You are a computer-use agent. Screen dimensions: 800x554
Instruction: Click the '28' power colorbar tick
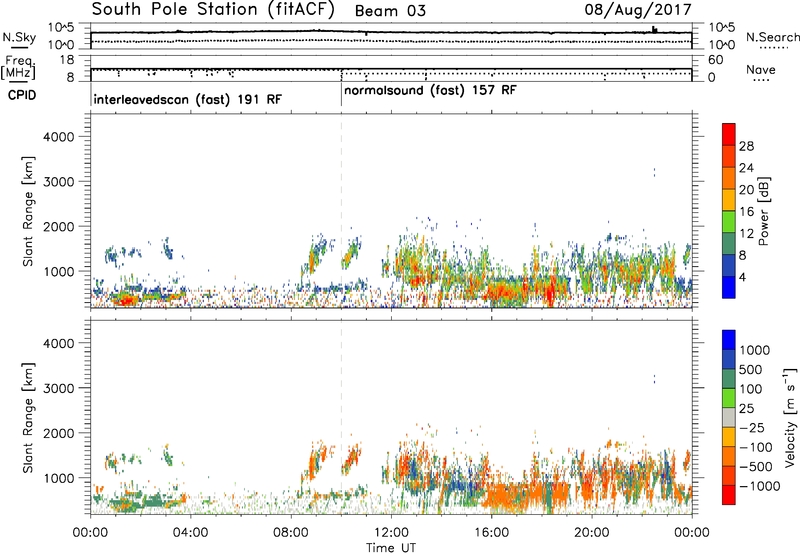coord(746,146)
